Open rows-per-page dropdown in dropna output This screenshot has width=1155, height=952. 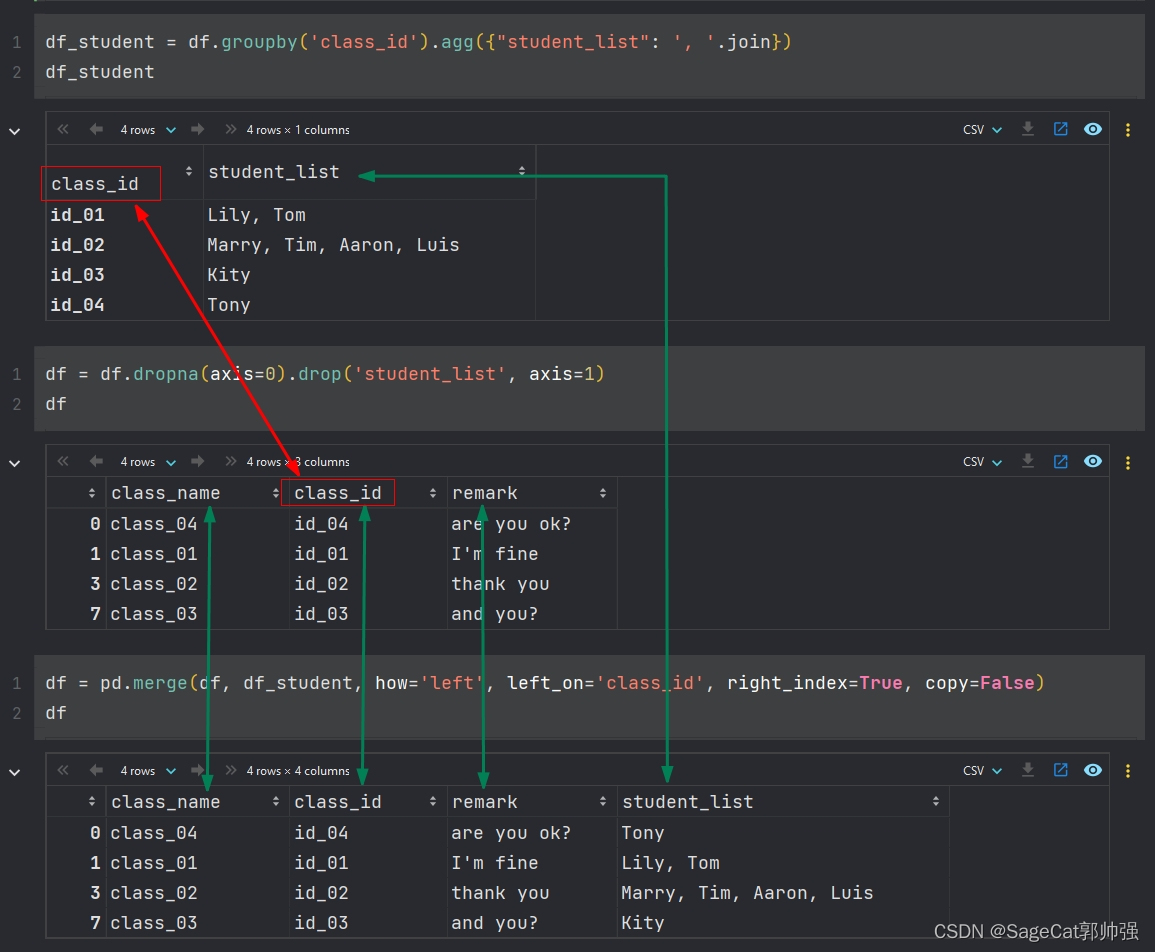[x=148, y=462]
